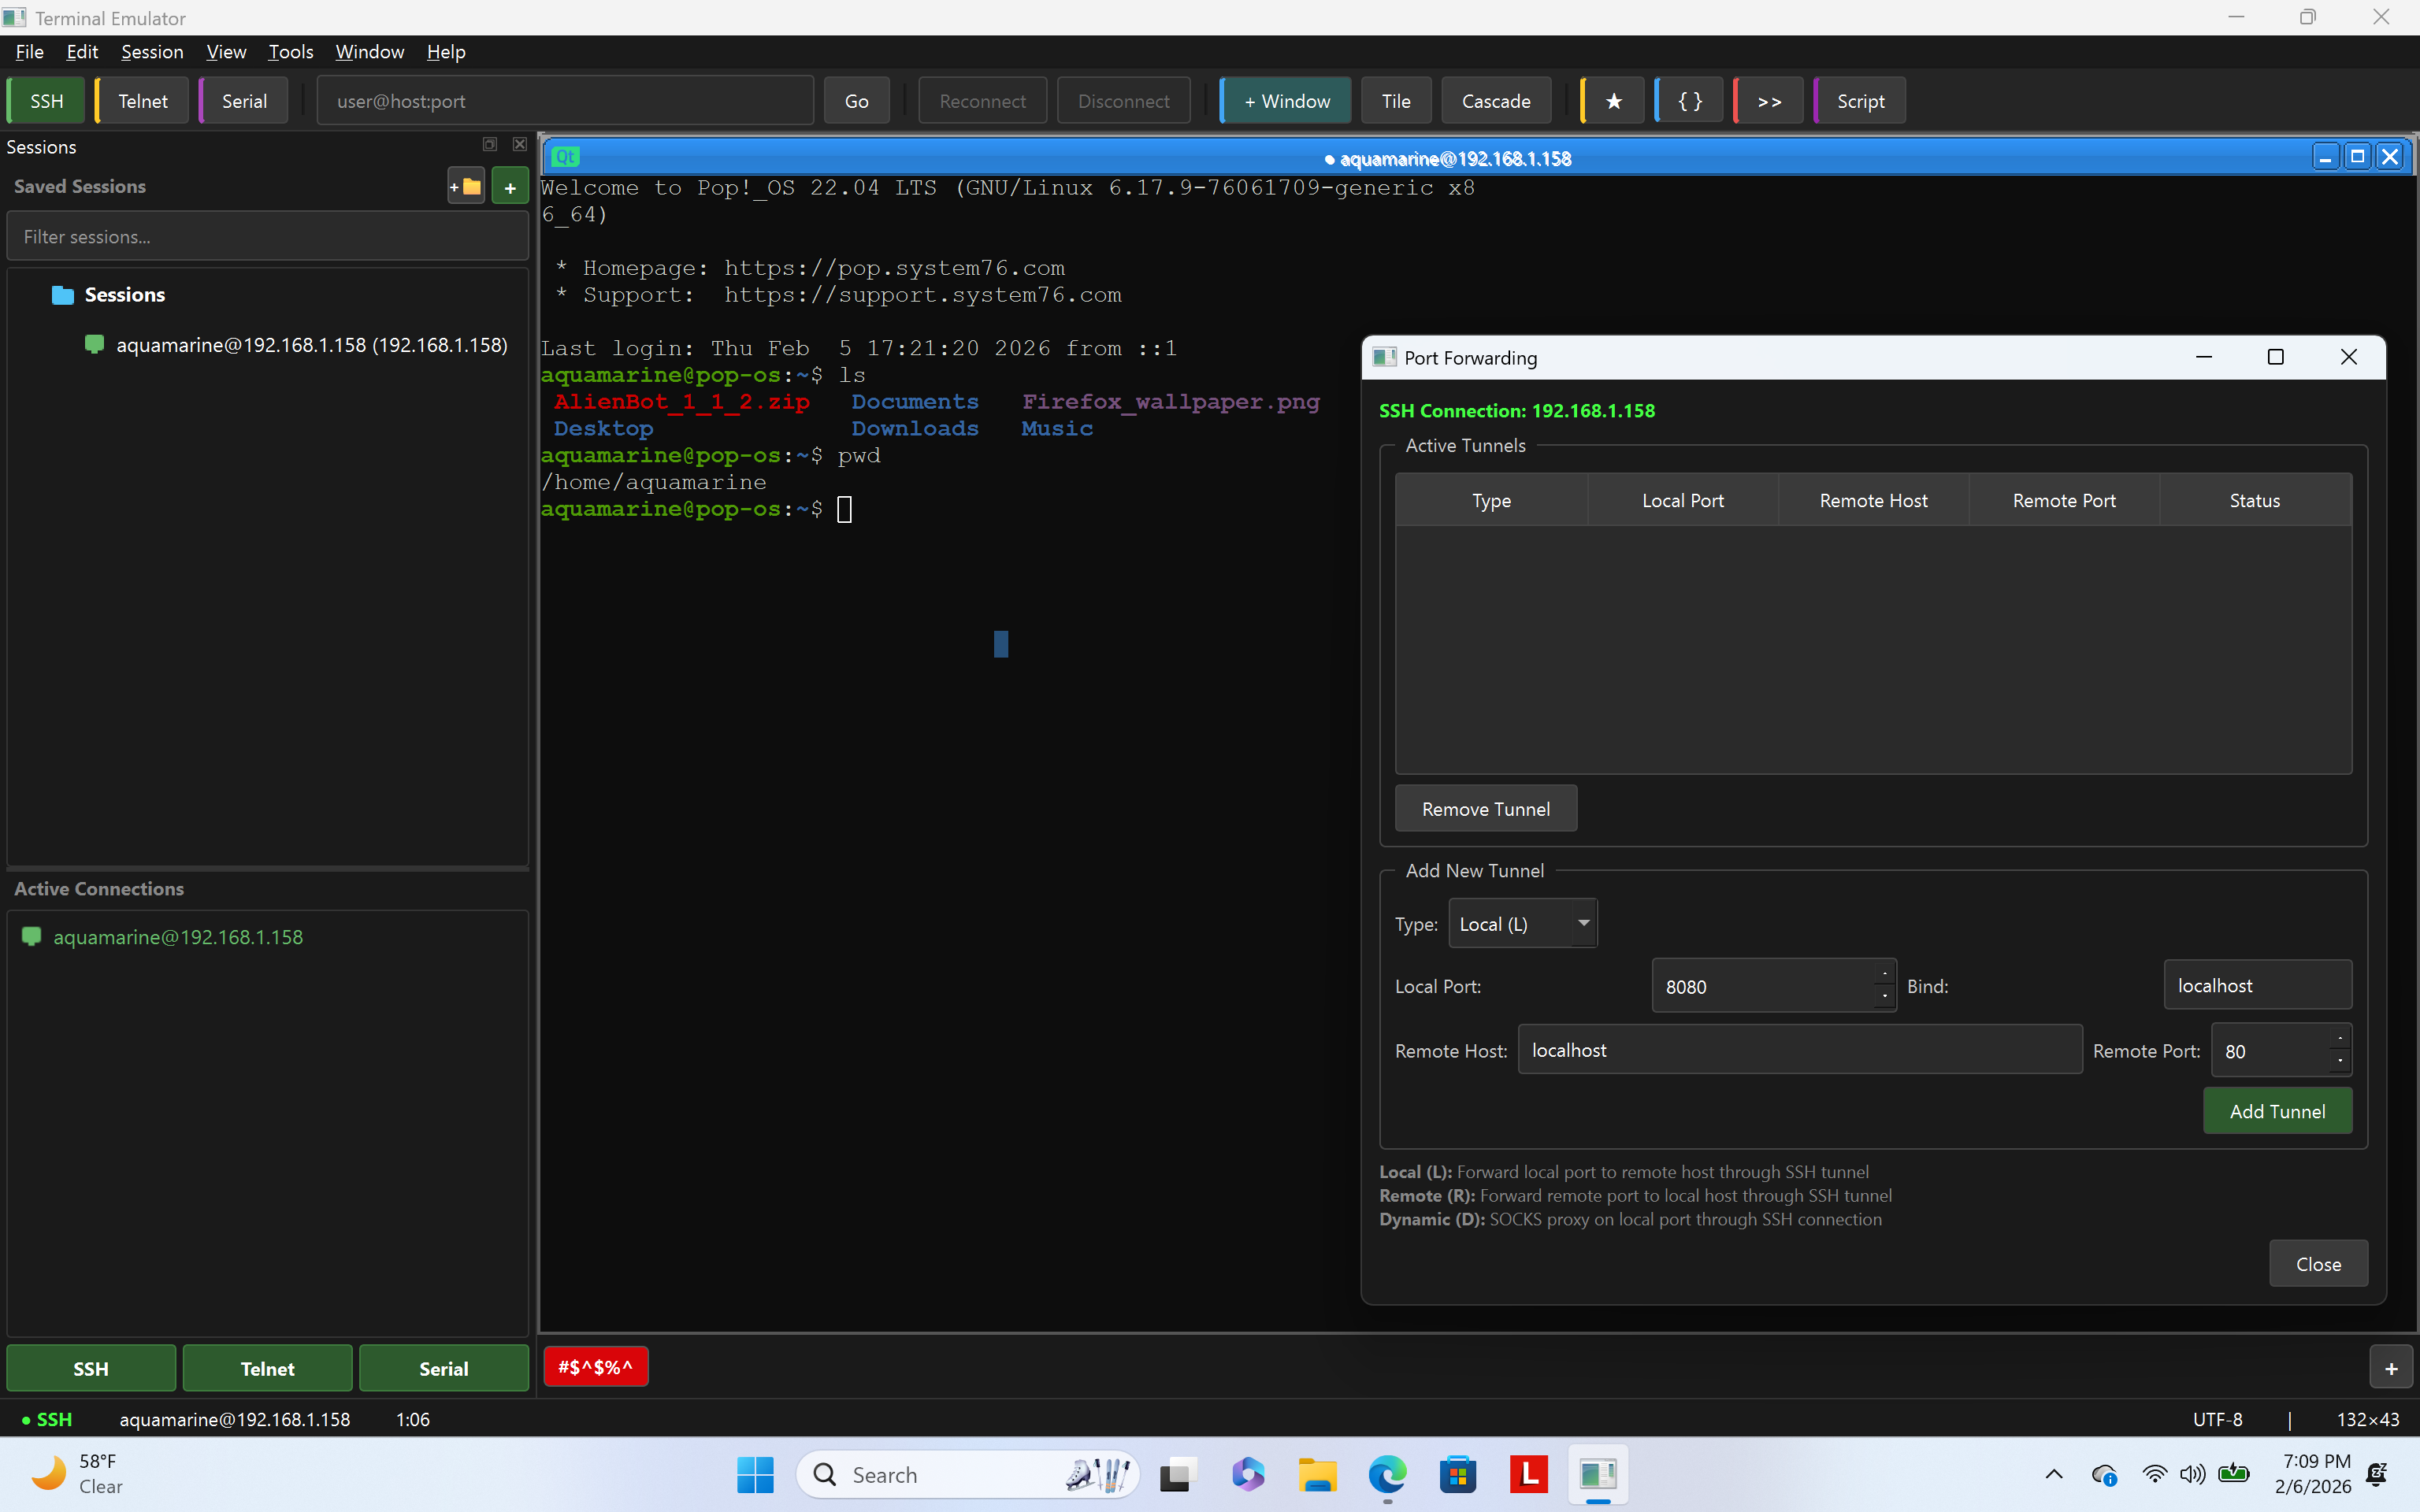Click the Add Tunnel button

pyautogui.click(x=2277, y=1111)
